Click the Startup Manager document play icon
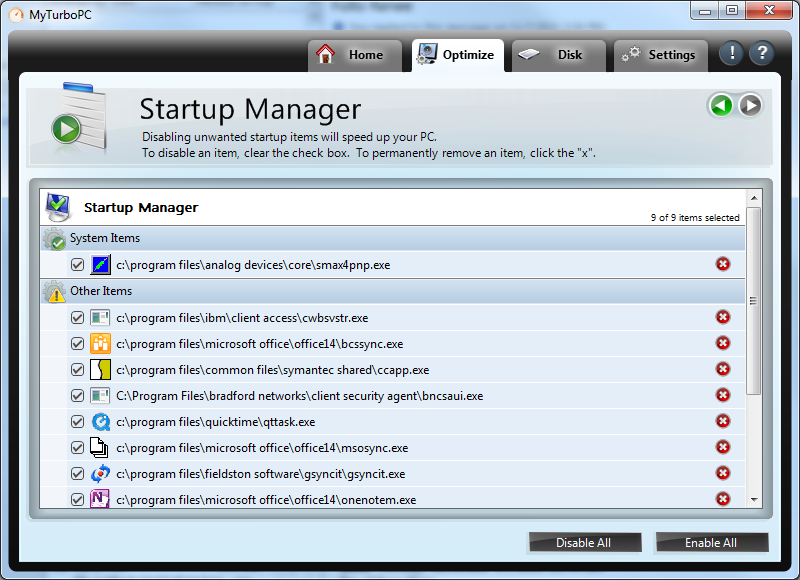The image size is (800, 580). [x=79, y=118]
